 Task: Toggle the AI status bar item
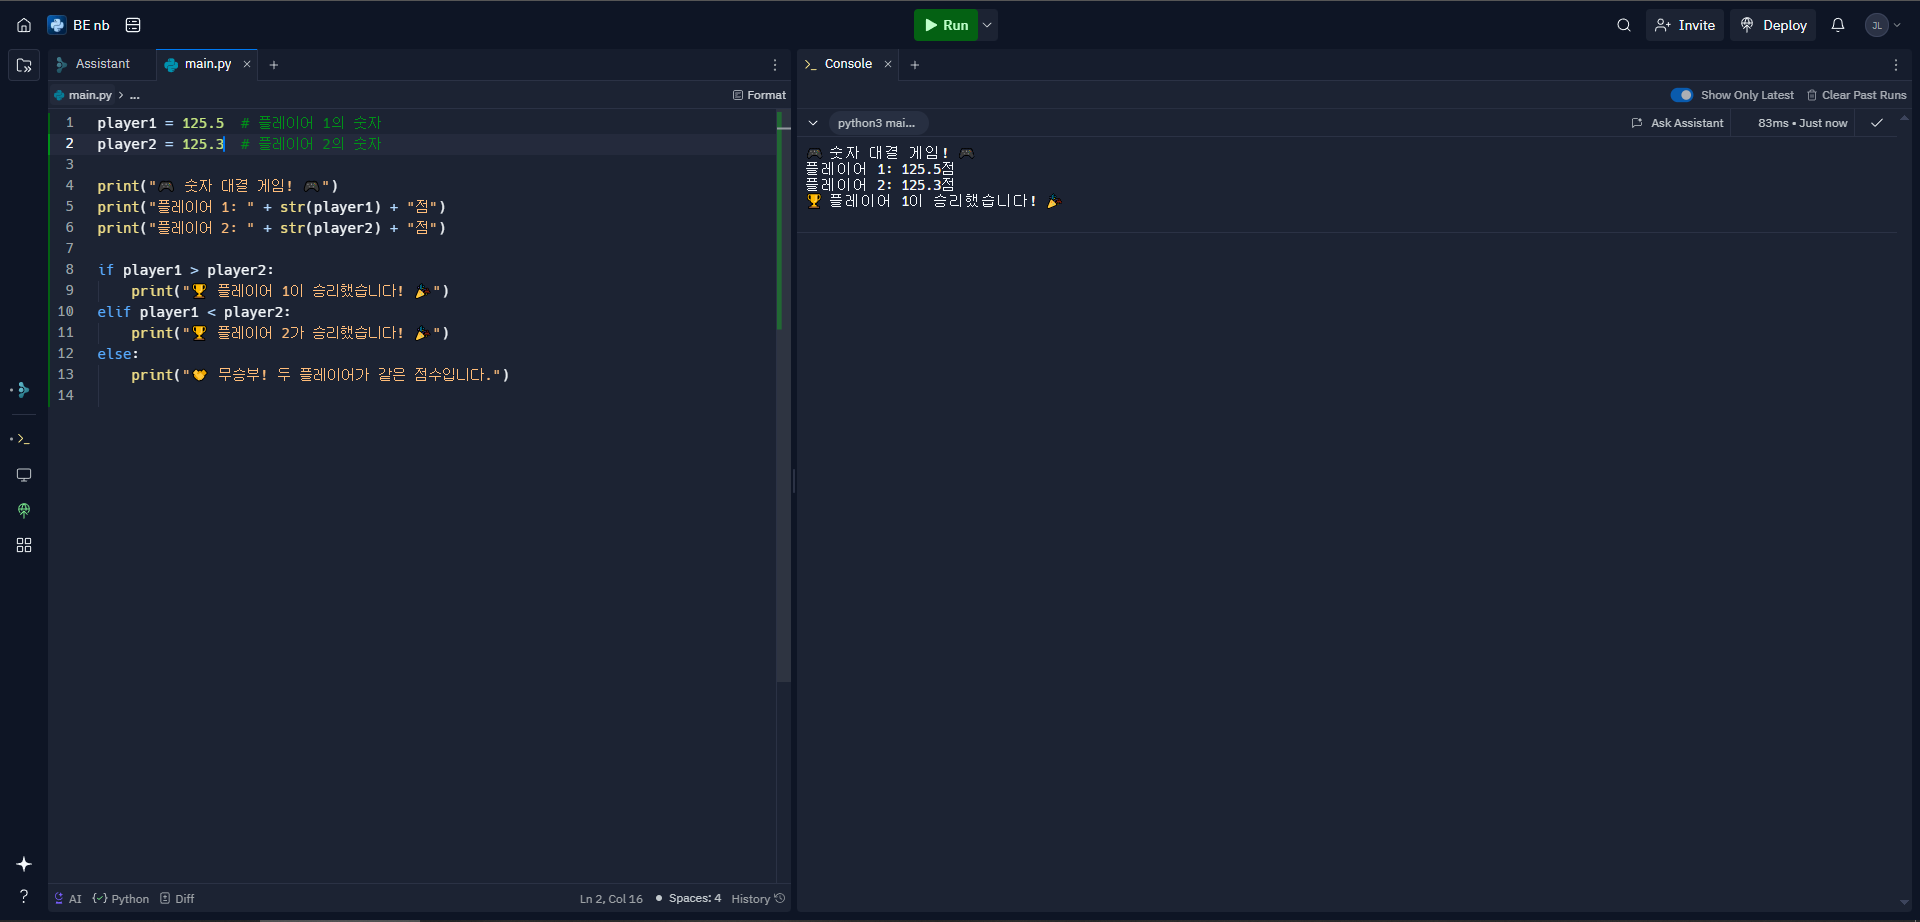tap(68, 899)
